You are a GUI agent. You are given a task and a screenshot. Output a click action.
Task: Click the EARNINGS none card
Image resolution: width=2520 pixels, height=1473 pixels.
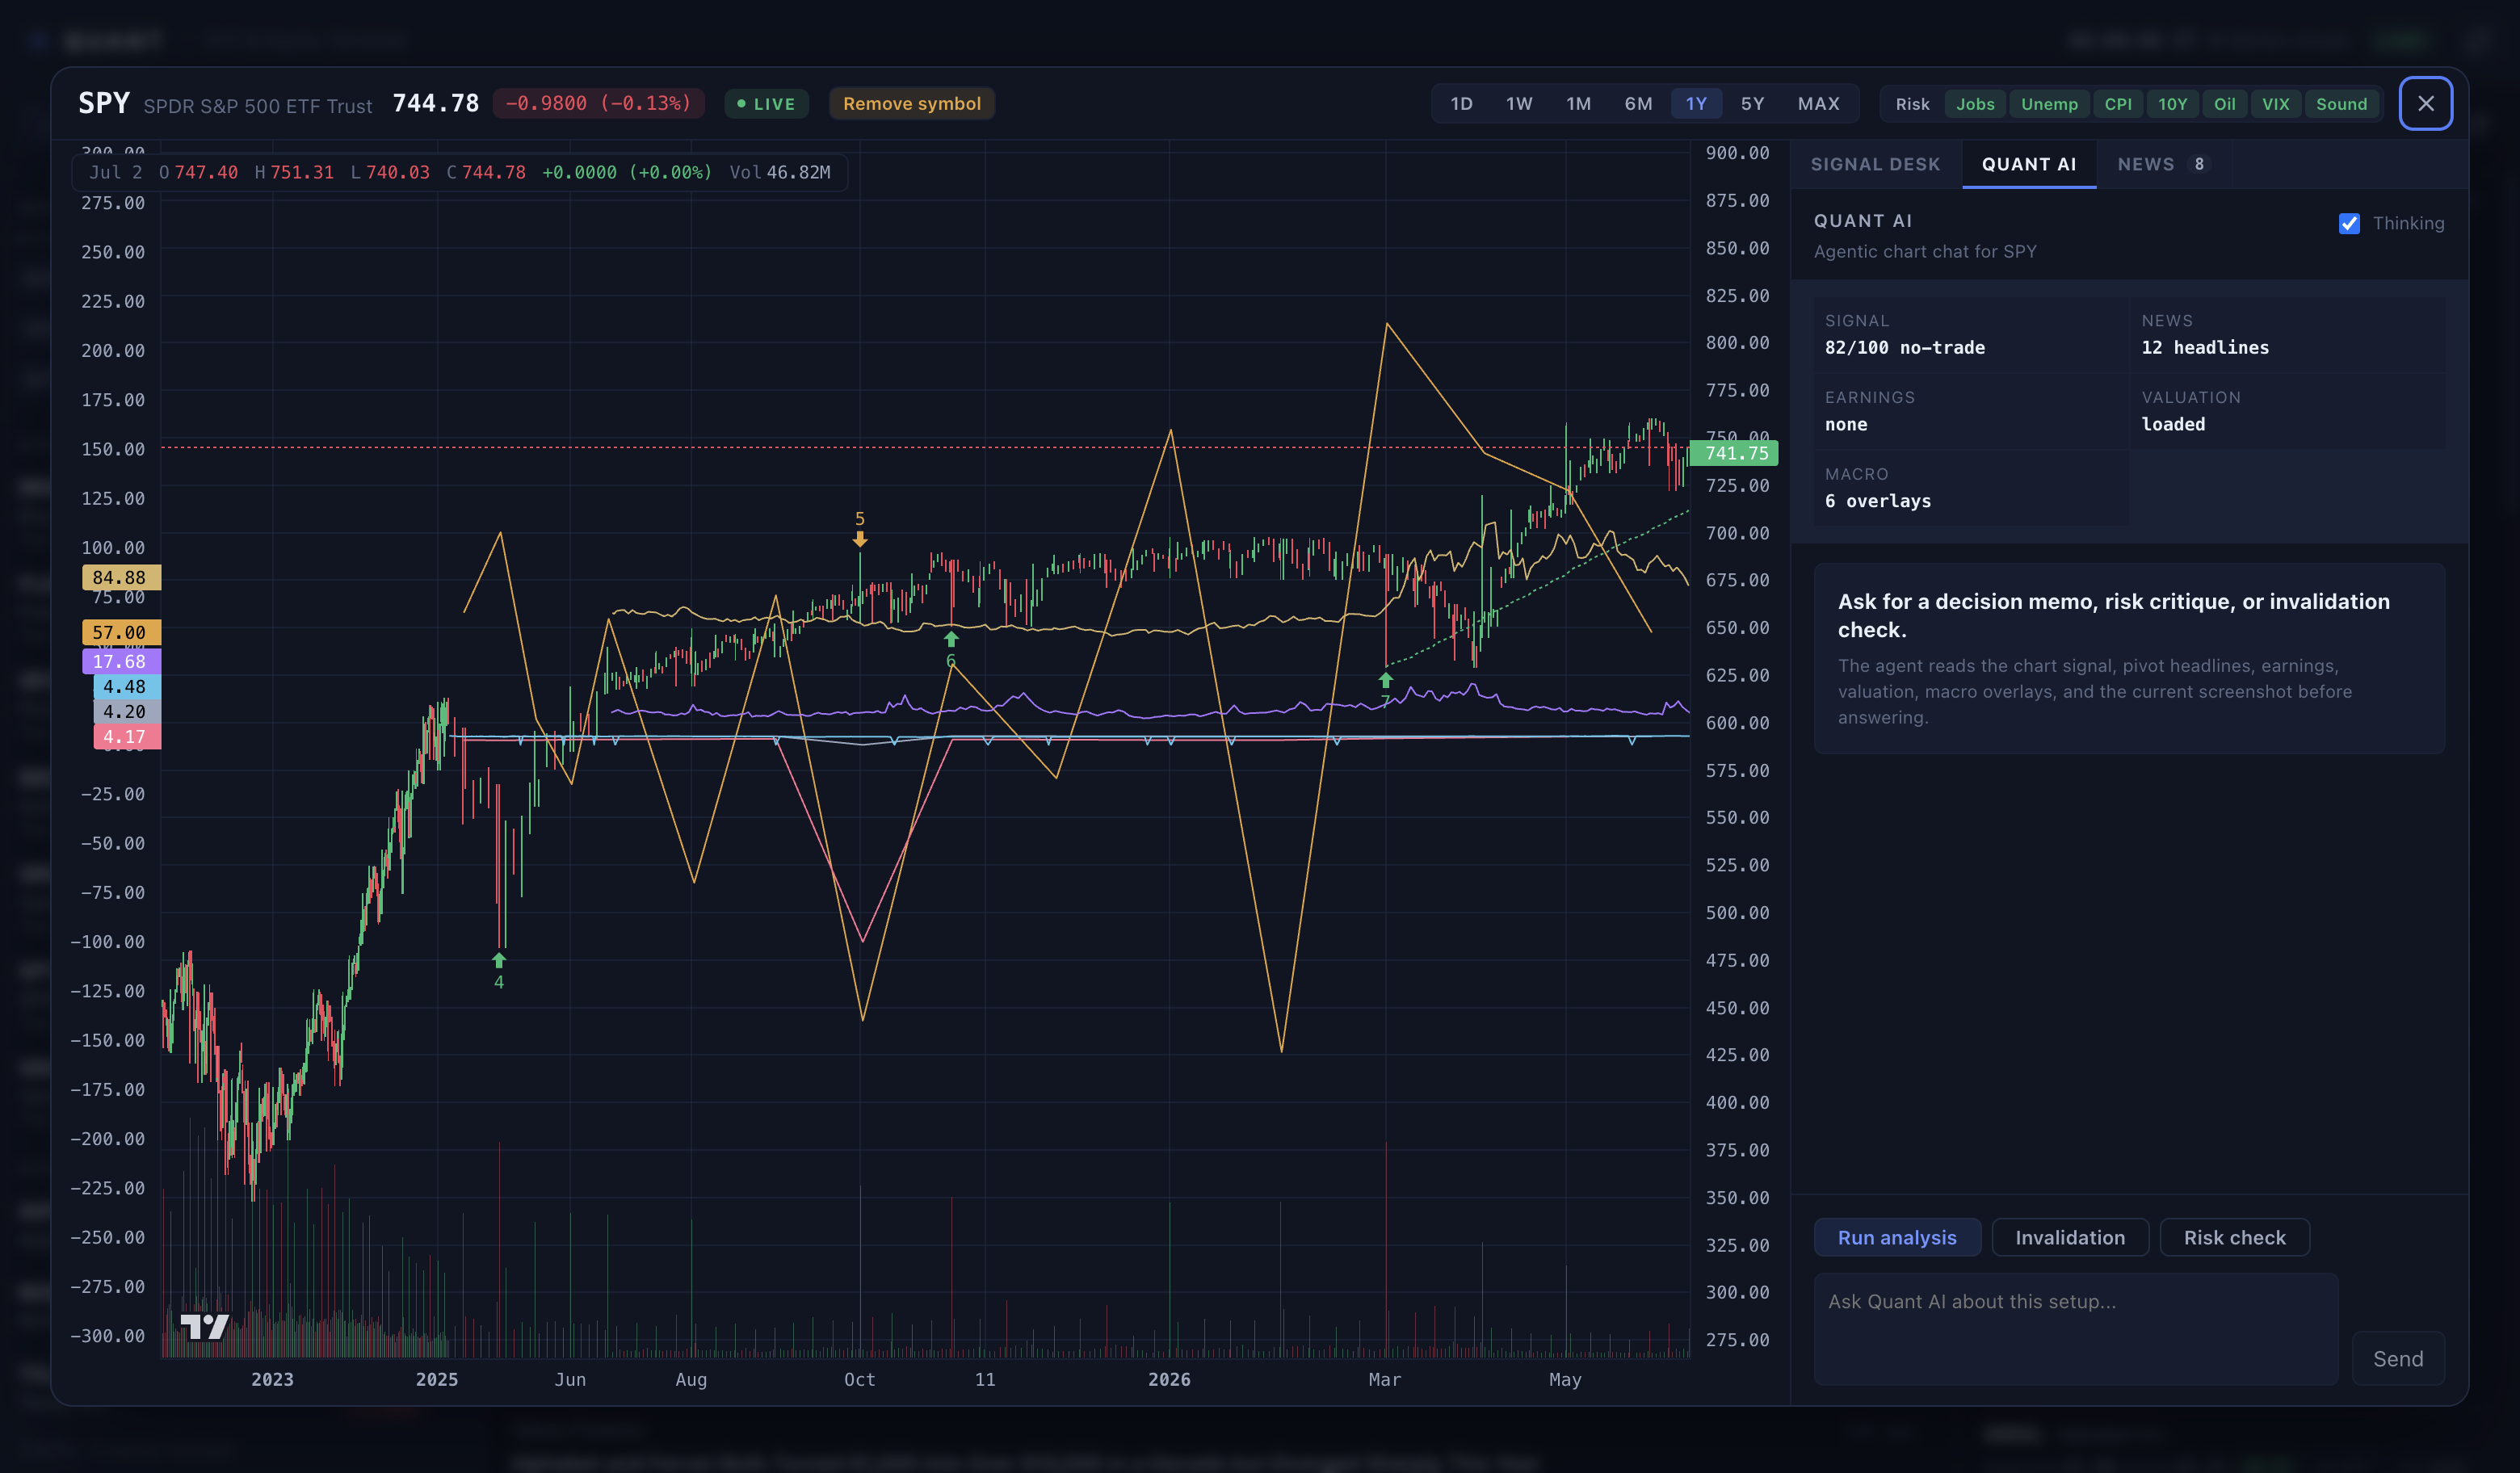coord(1971,411)
